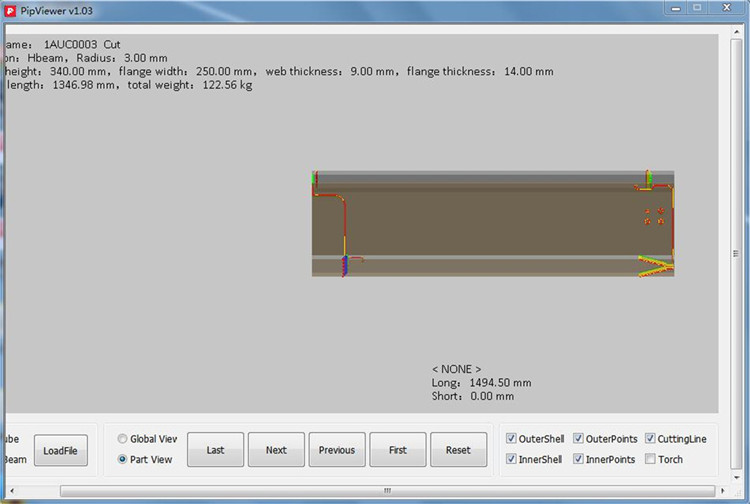Toggle the OuterShell checkbox
750x504 pixels.
coord(511,438)
